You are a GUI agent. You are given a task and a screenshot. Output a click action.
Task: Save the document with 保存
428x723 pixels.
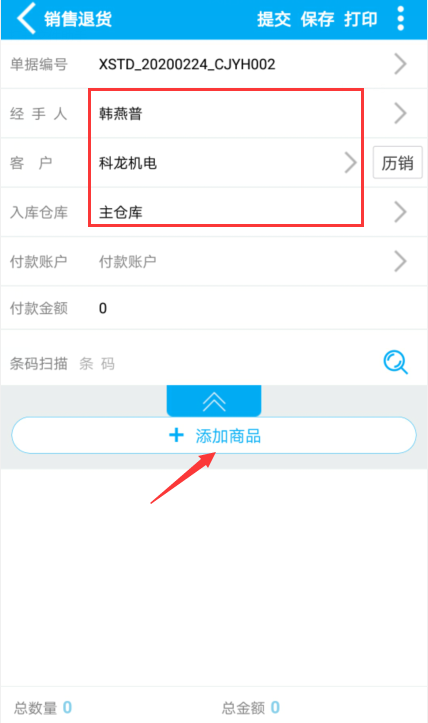pos(317,19)
